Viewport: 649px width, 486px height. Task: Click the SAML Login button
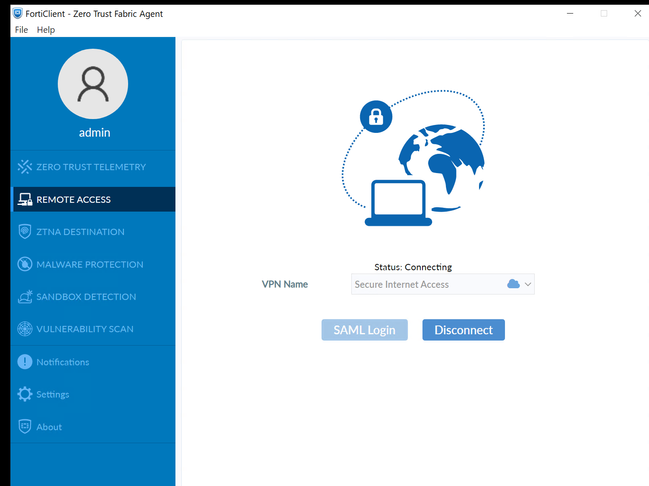(364, 330)
